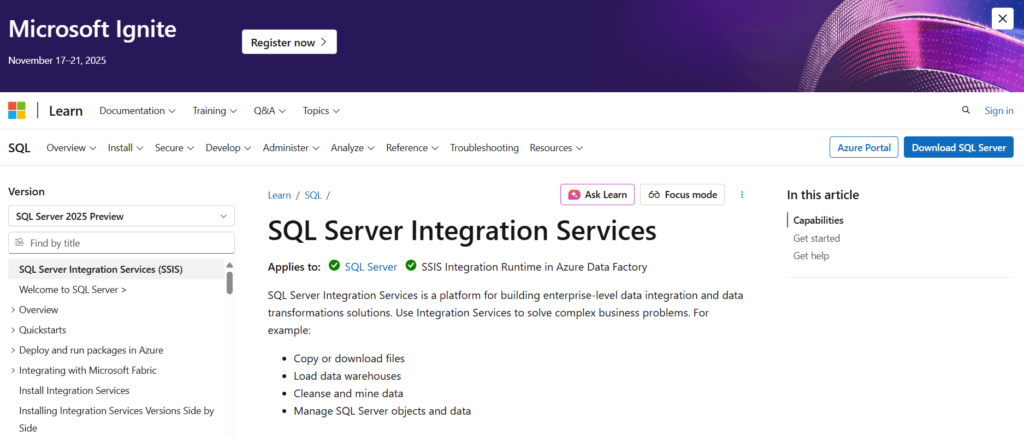Screen dimensions: 1024x437
Task: Click 'SSIS Integration Runtime in Azure Data Factory' text
Action: coord(534,267)
